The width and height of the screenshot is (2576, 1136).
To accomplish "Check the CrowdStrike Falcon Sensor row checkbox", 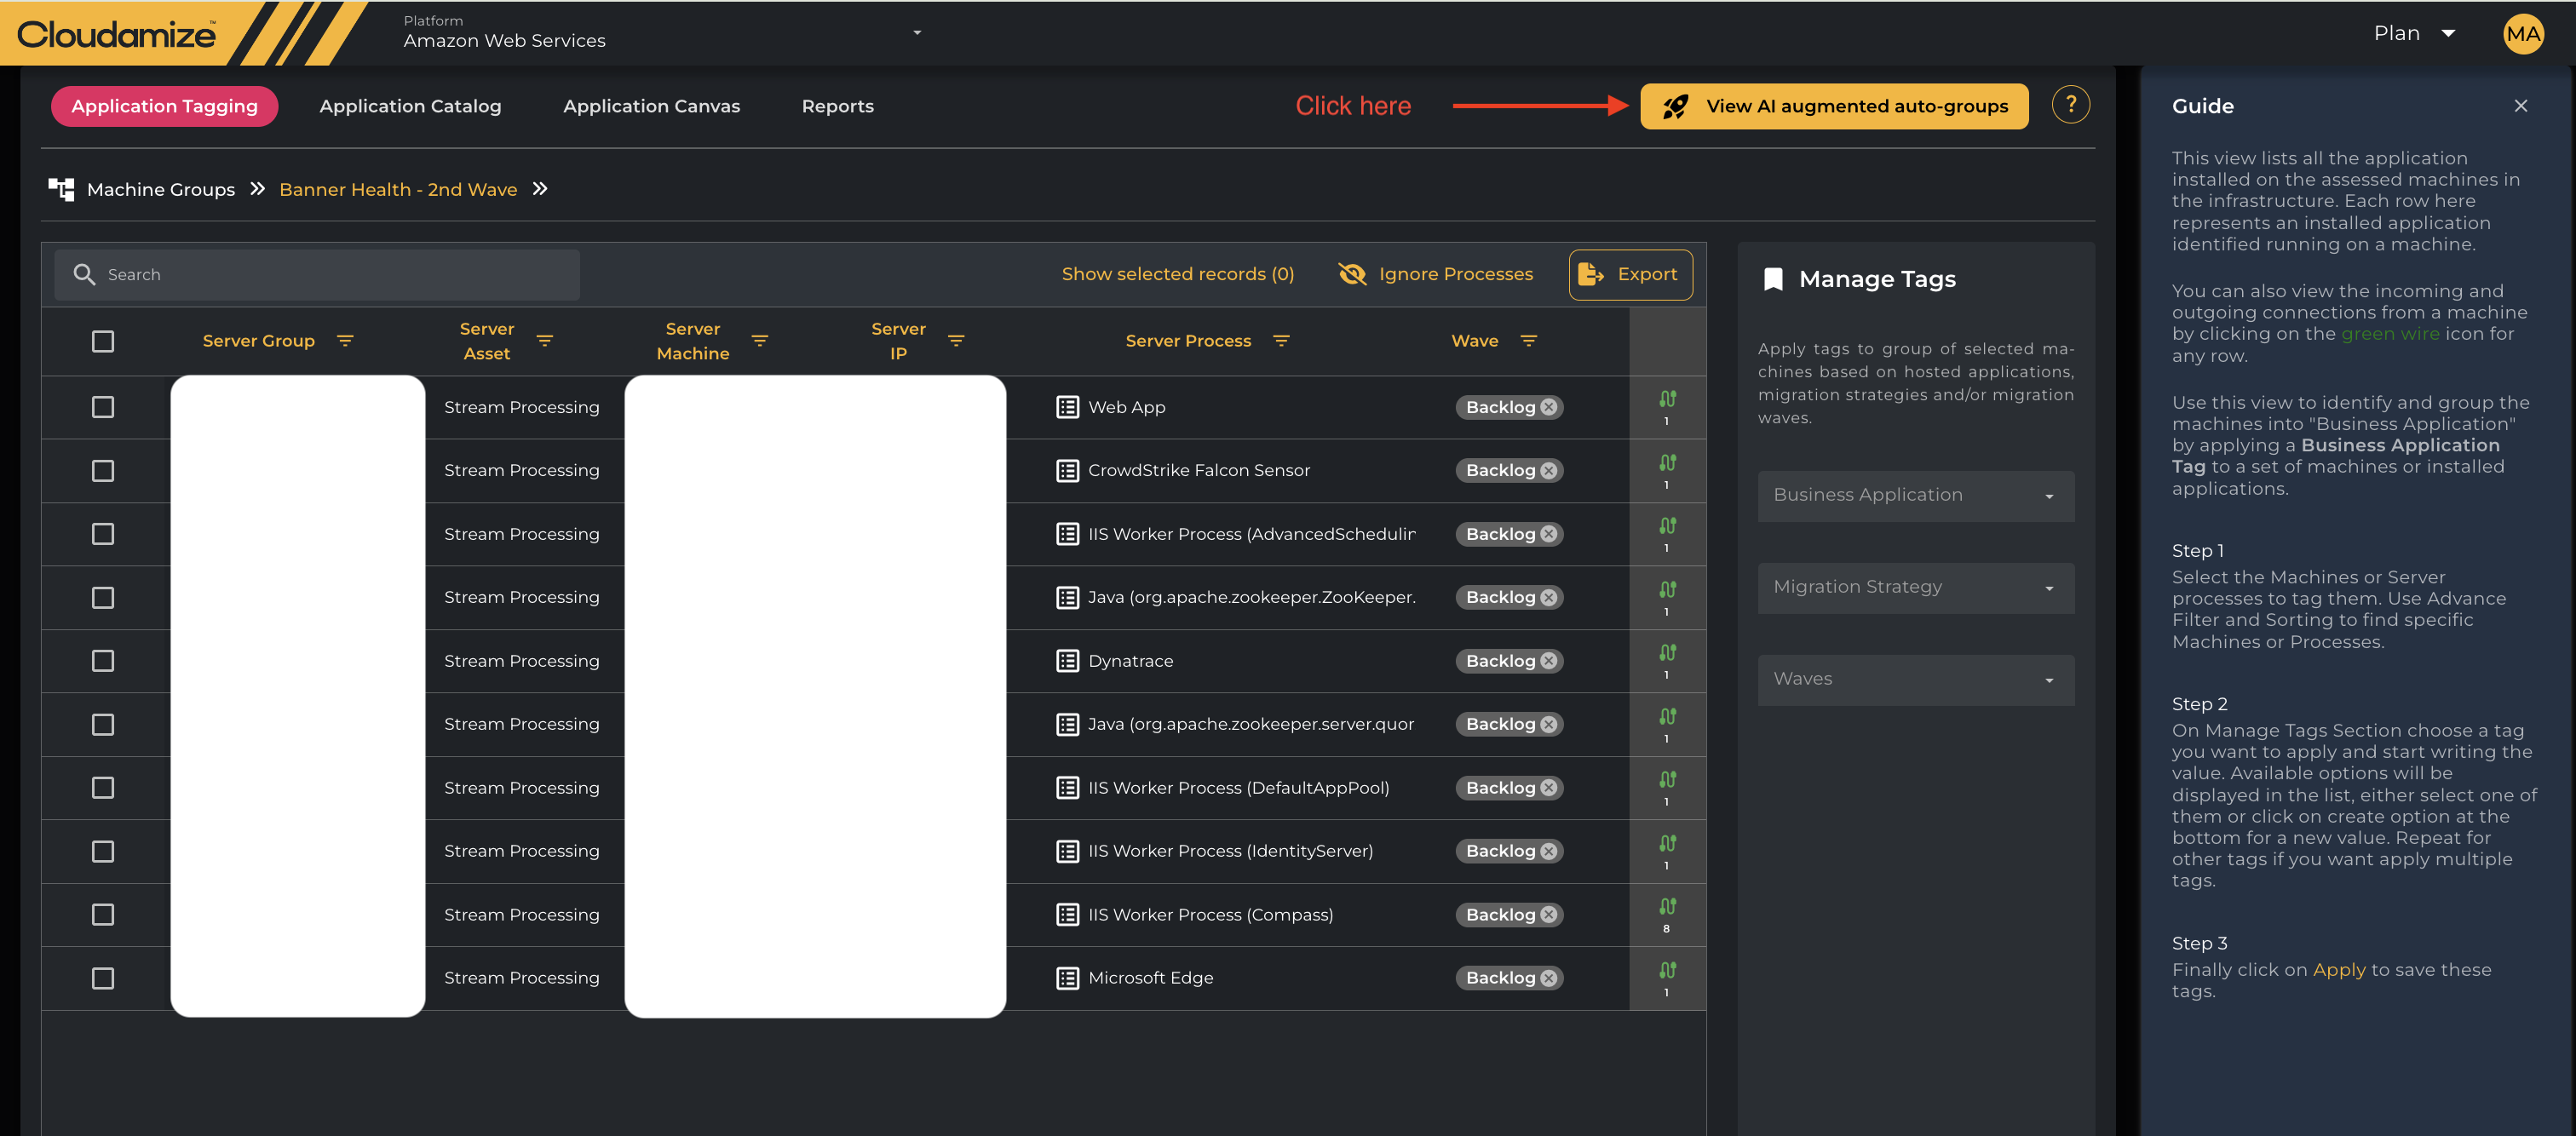I will (x=103, y=471).
